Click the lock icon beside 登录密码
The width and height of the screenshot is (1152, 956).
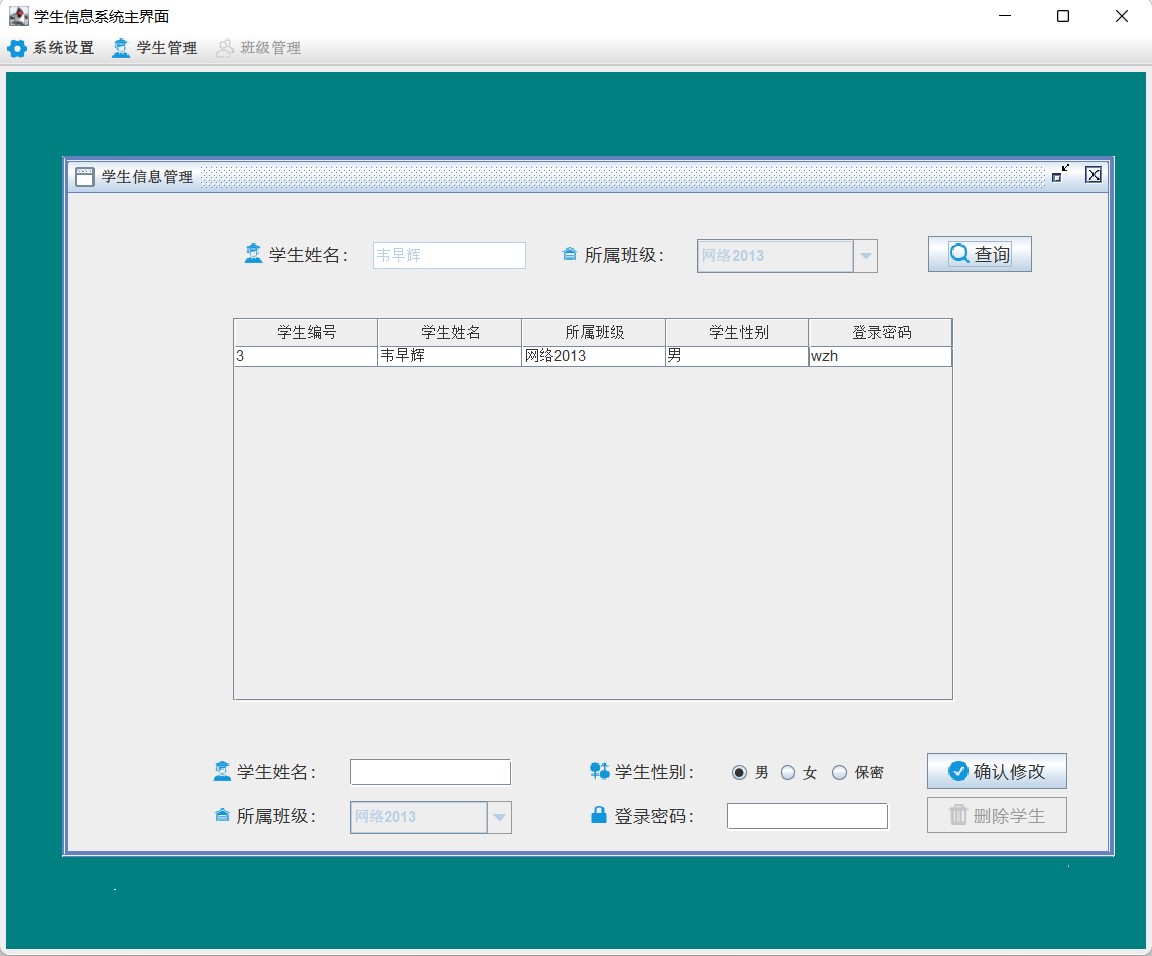point(599,814)
